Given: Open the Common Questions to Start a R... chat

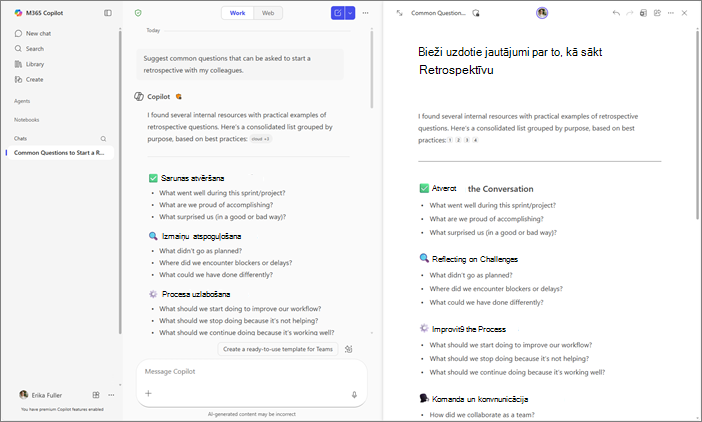Looking at the screenshot, I should [x=60, y=153].
